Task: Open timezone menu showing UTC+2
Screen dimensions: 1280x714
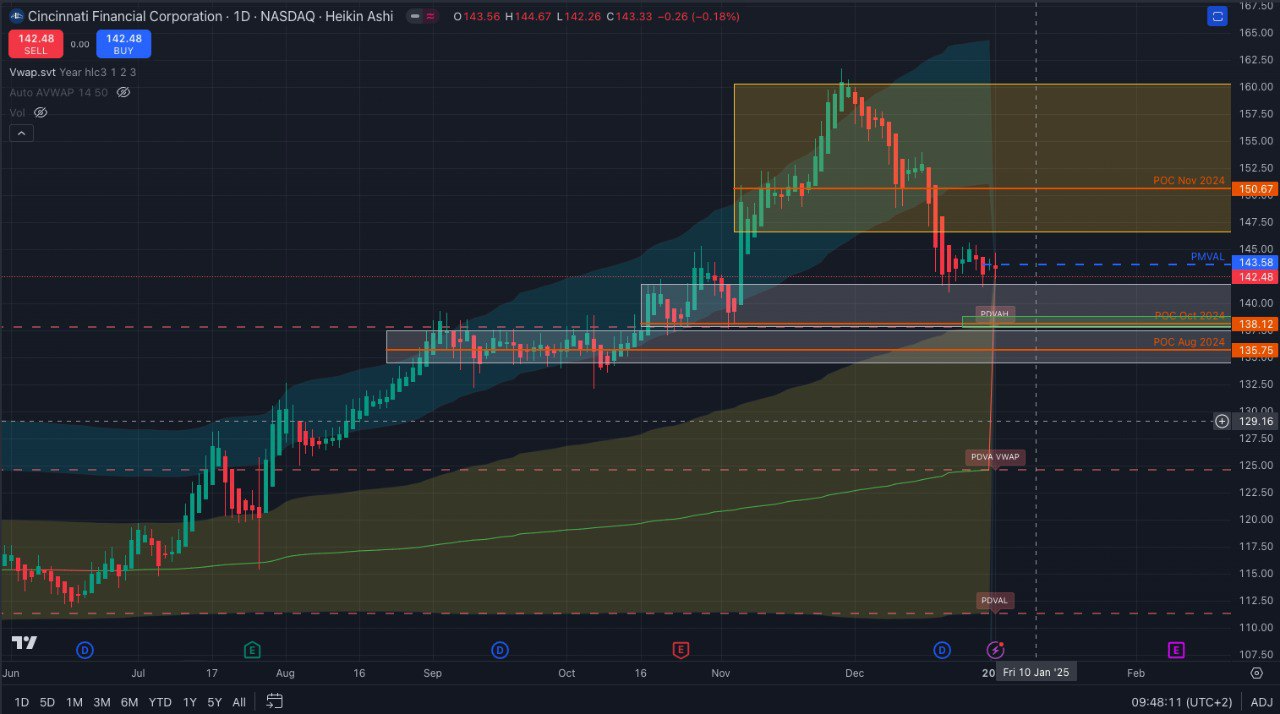Action: tap(1182, 702)
